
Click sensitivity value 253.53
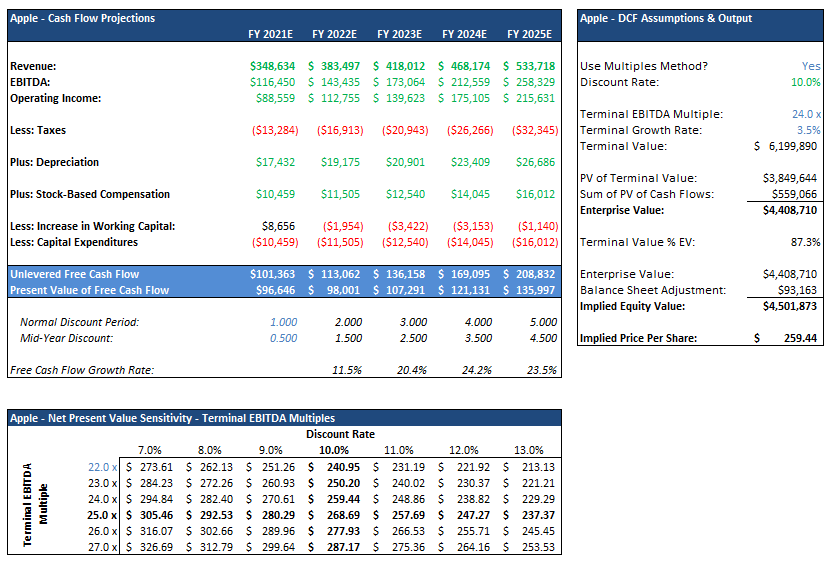[x=538, y=547]
